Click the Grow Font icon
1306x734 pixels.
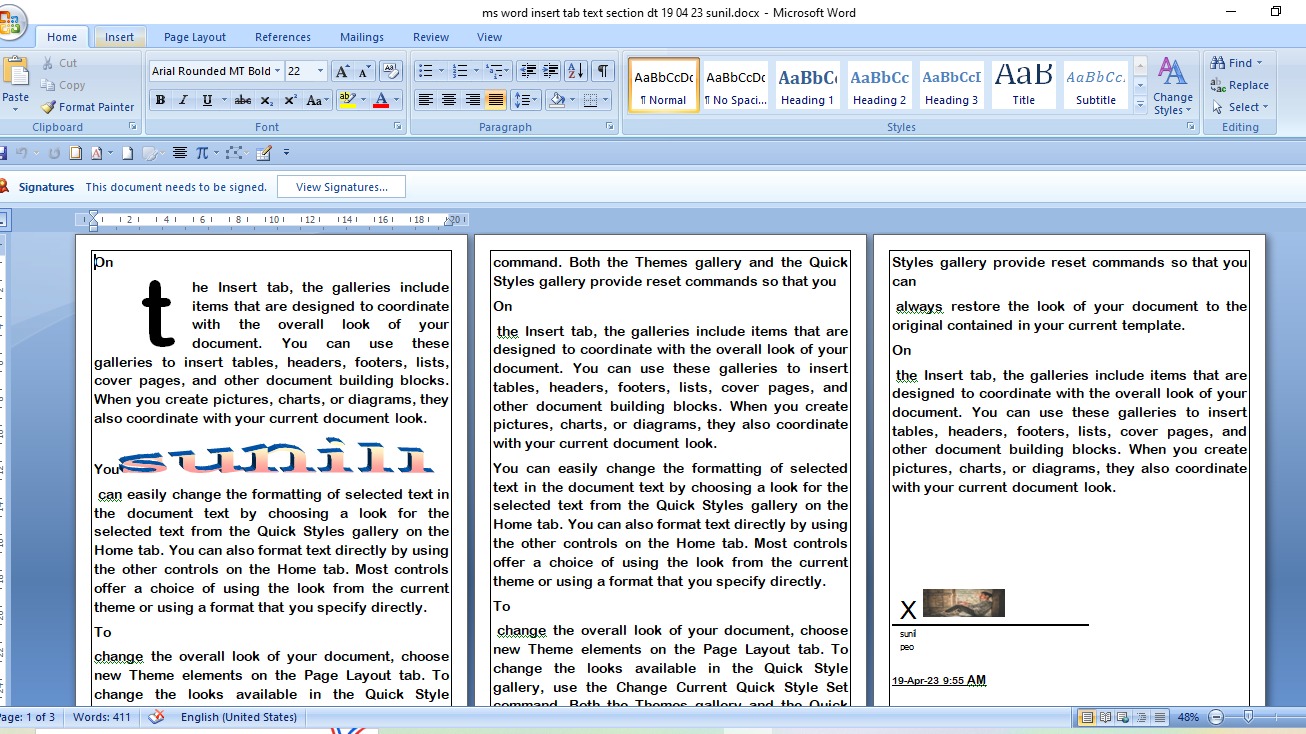(342, 71)
